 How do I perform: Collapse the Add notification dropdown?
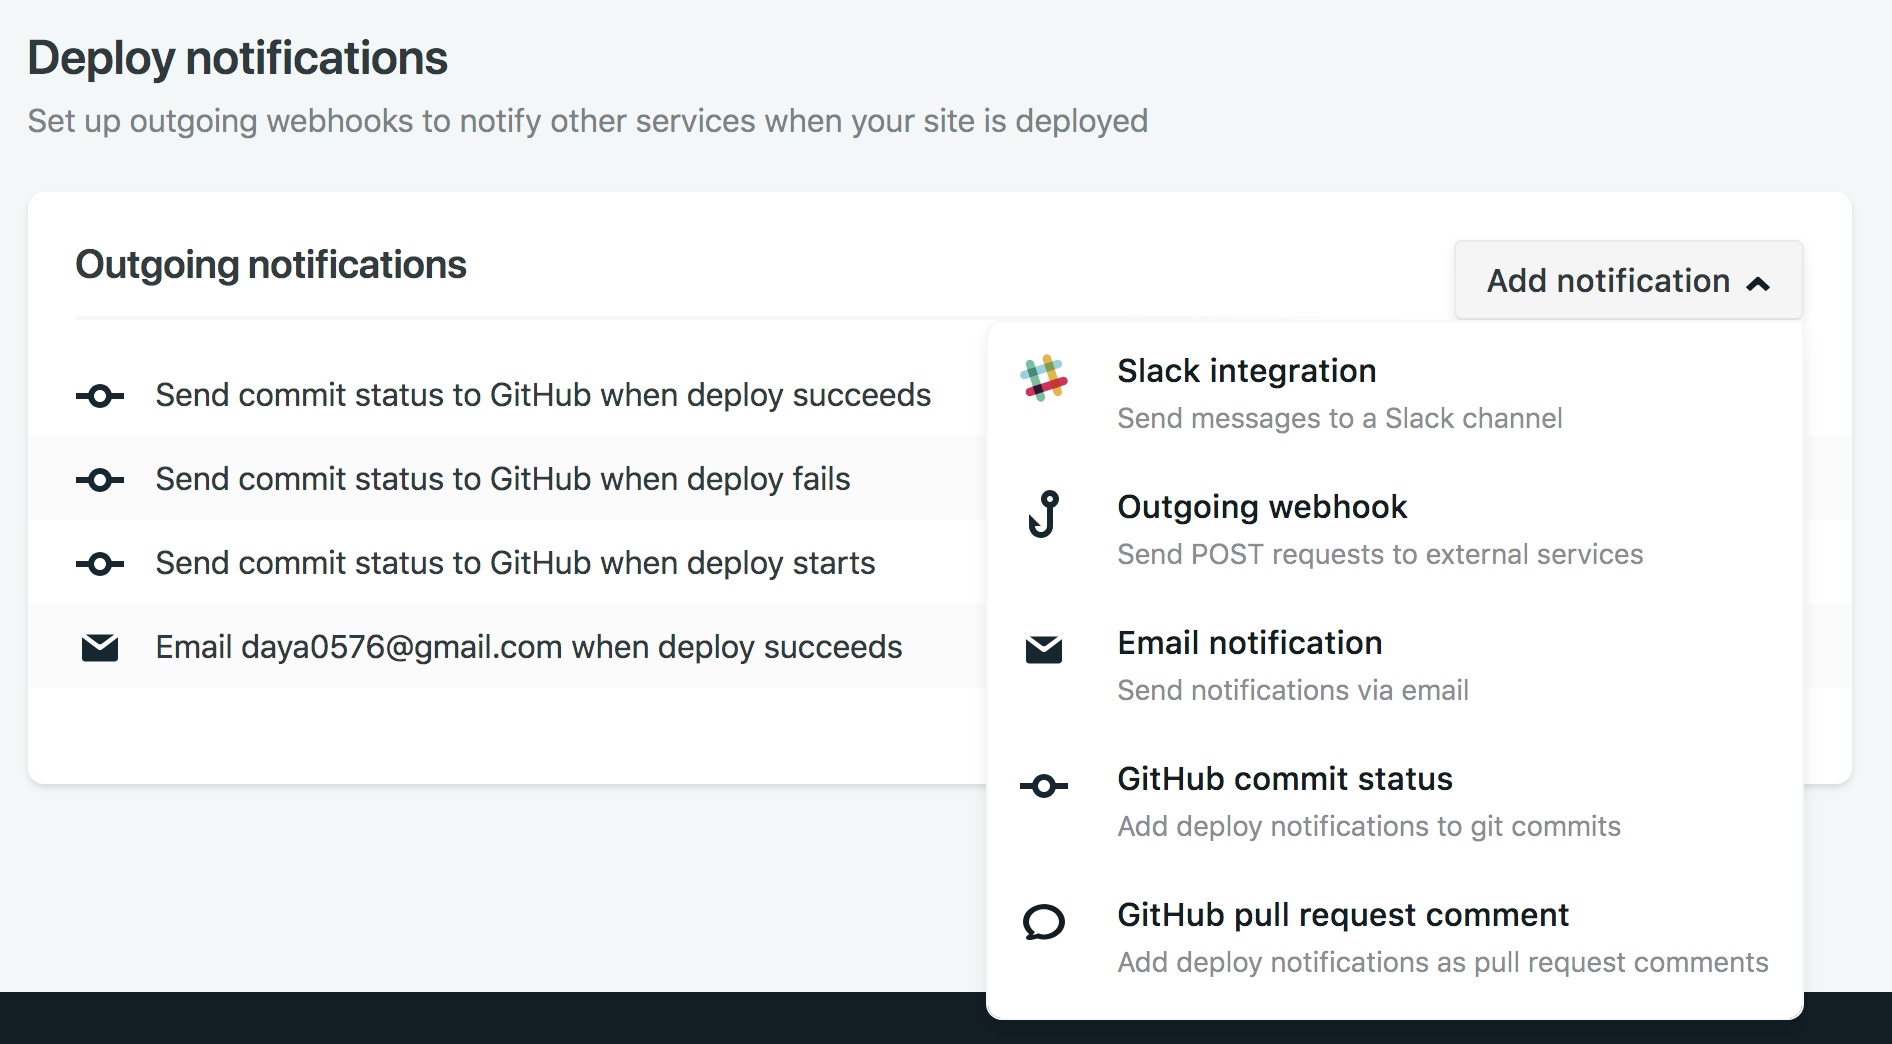click(1626, 281)
